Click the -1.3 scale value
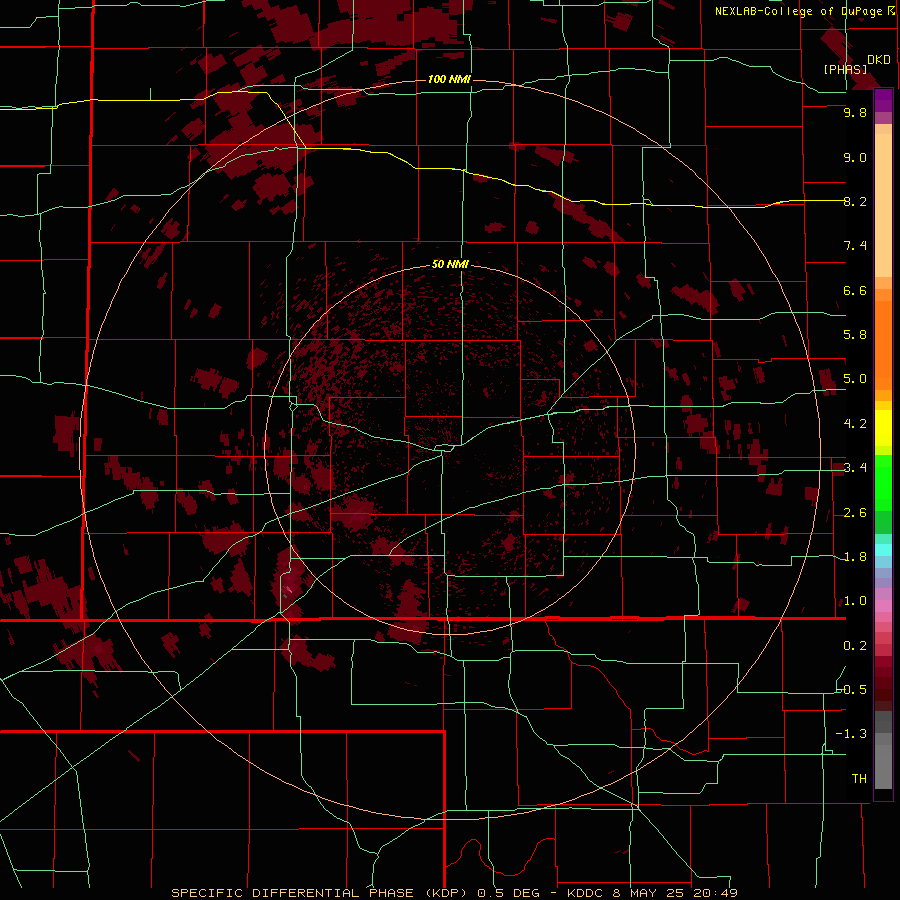 pos(852,734)
